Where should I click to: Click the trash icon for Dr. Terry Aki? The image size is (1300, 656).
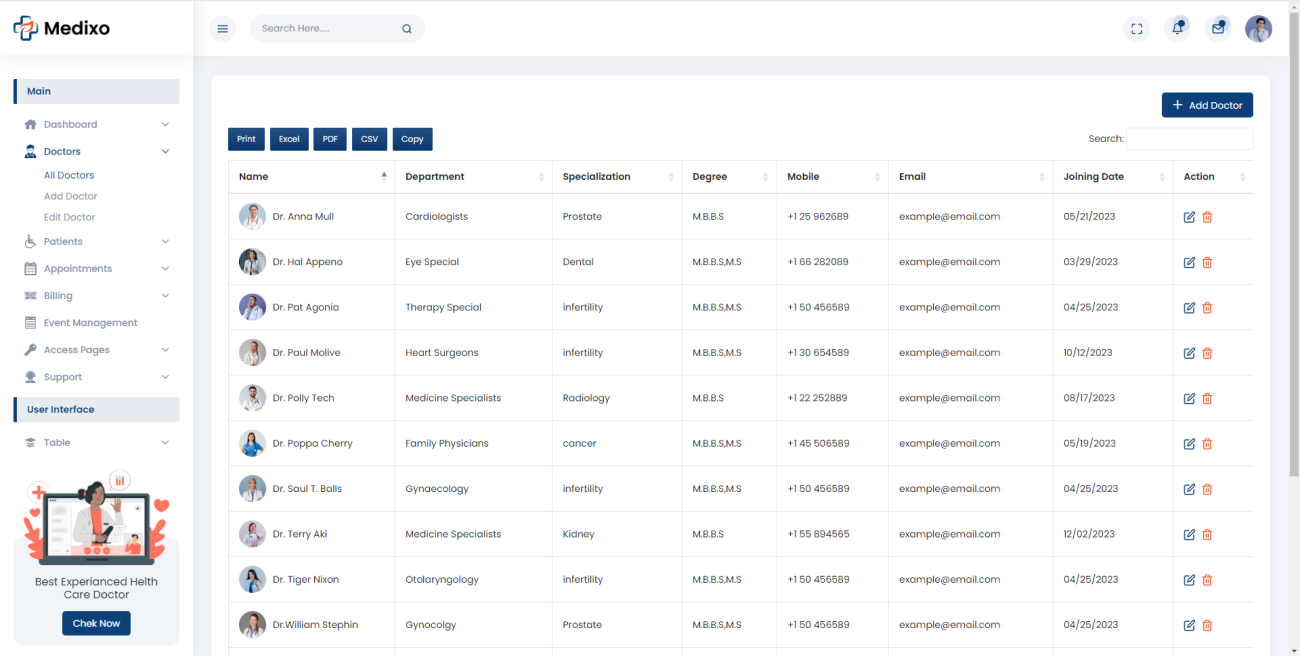[1207, 534]
